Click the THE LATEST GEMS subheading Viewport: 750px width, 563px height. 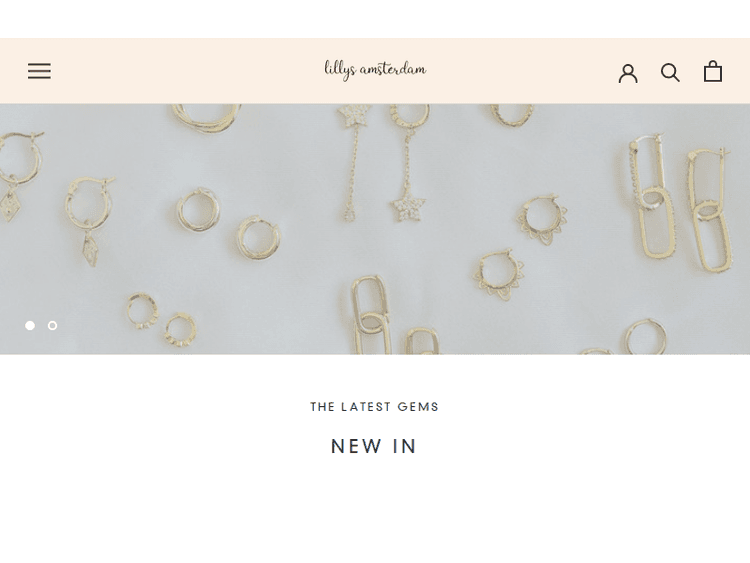tap(375, 407)
